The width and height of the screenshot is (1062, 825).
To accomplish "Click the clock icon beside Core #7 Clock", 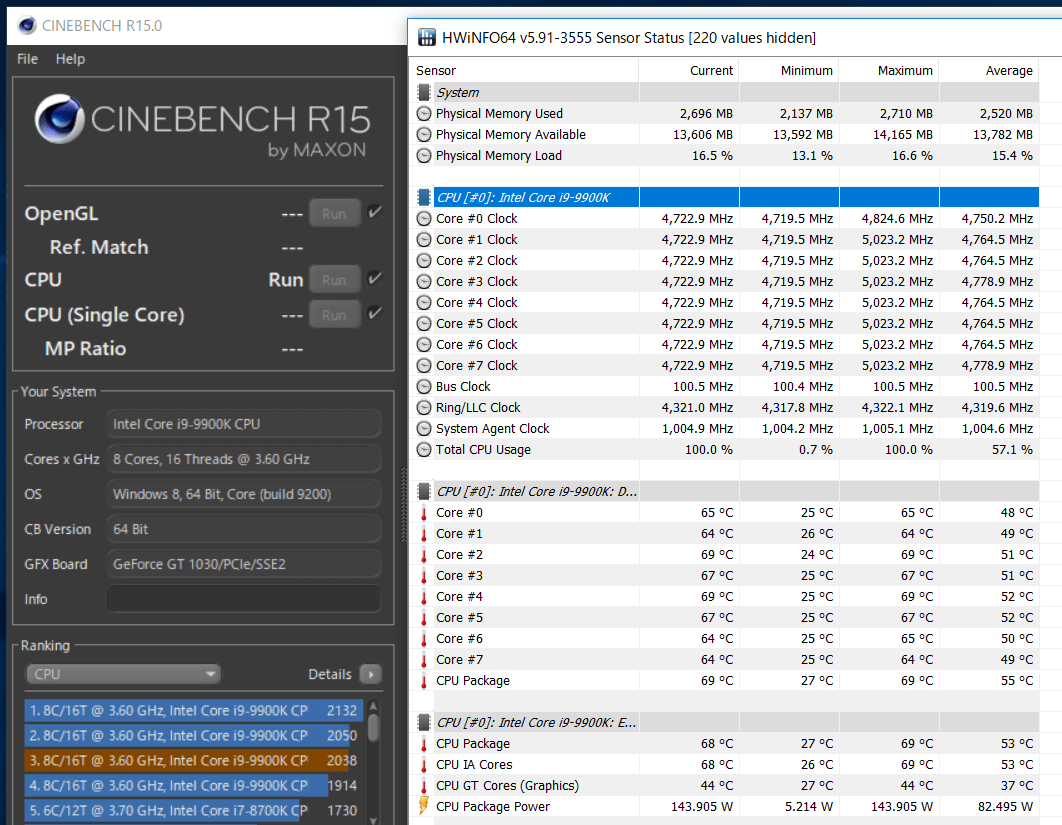I will [x=424, y=366].
